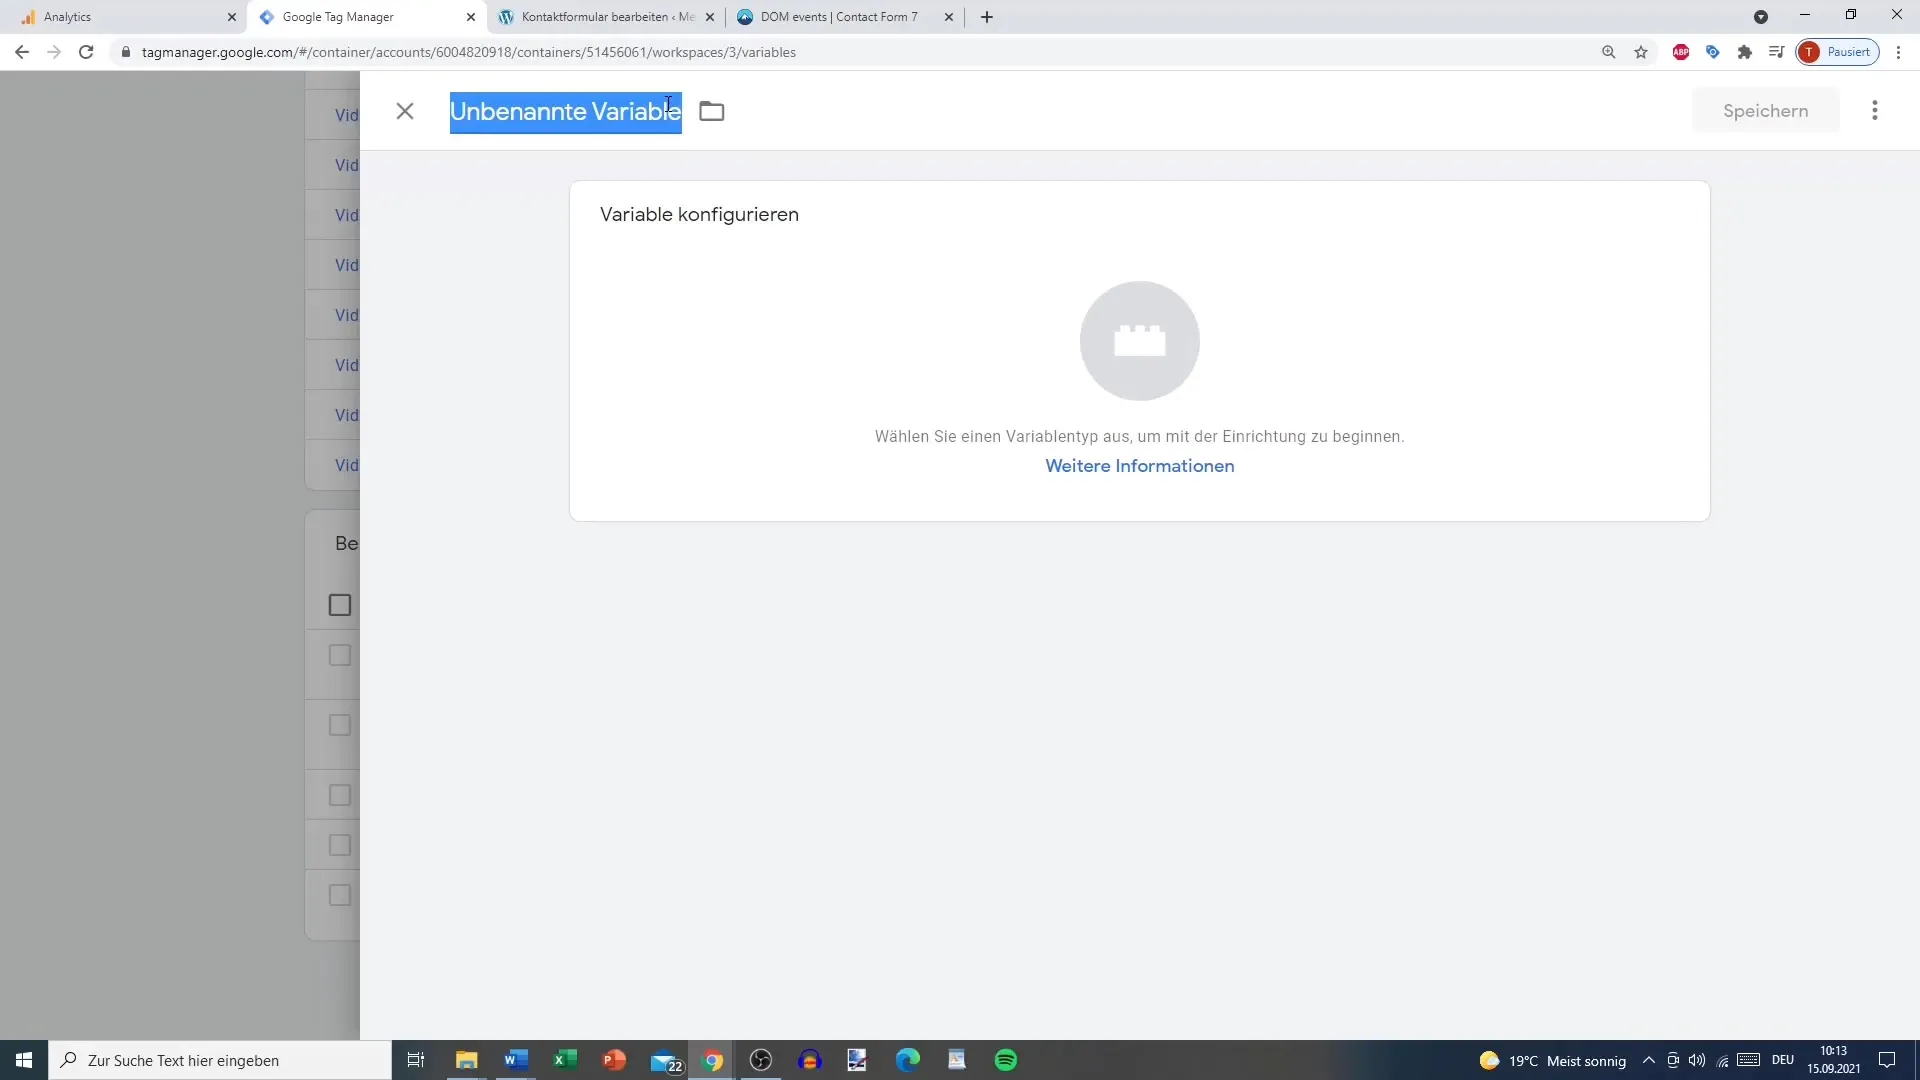Click the Spotify icon in taskbar

point(1006,1059)
